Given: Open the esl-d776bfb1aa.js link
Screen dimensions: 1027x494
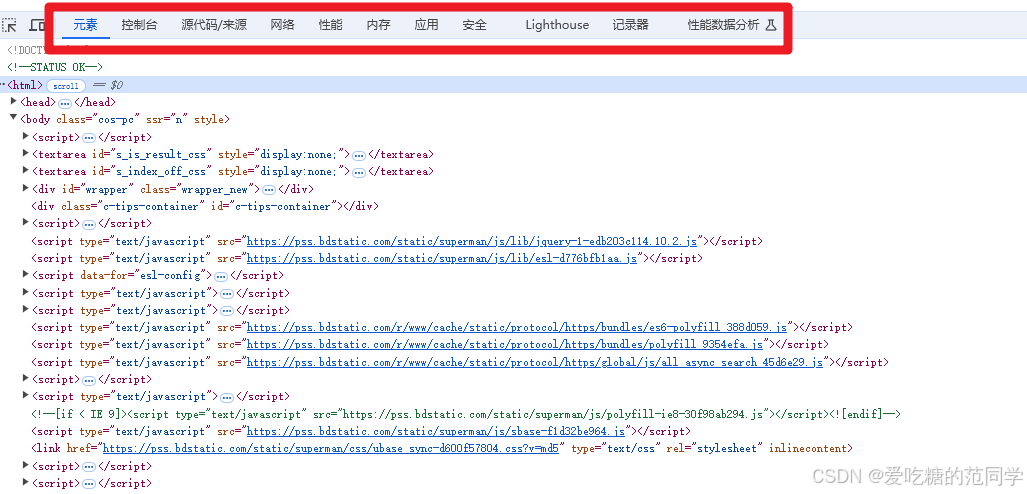Looking at the screenshot, I should (442, 258).
